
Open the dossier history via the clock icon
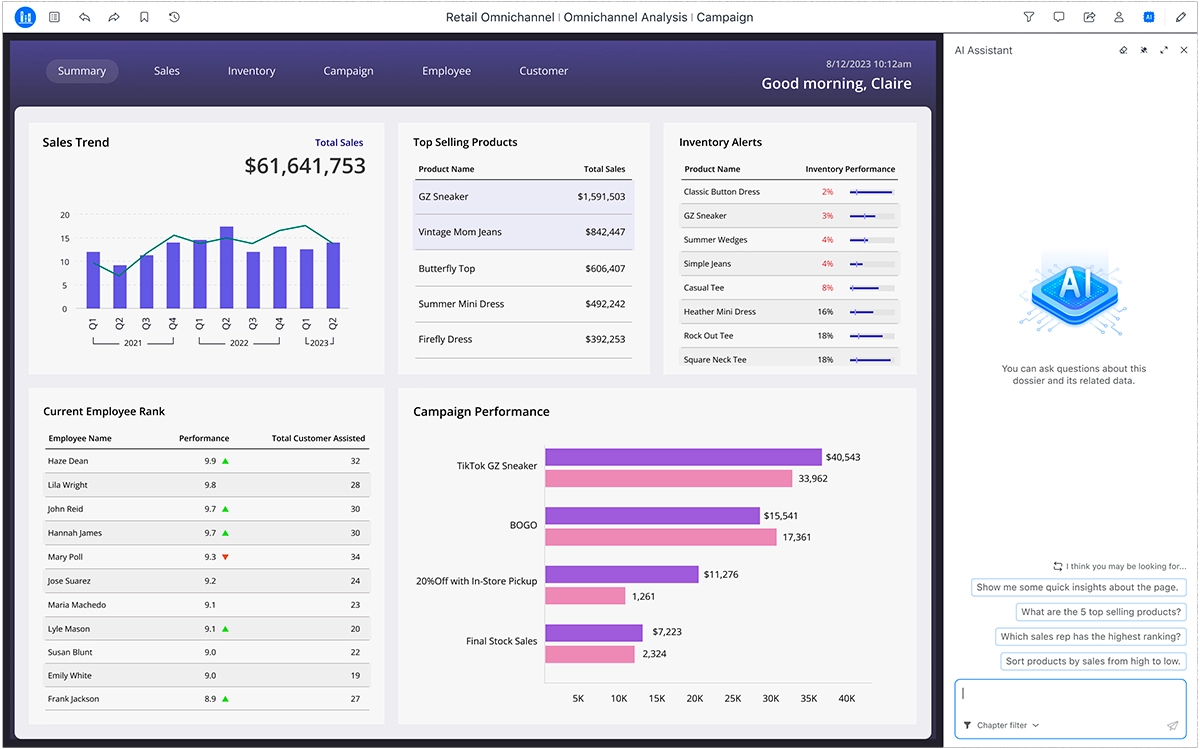[173, 17]
